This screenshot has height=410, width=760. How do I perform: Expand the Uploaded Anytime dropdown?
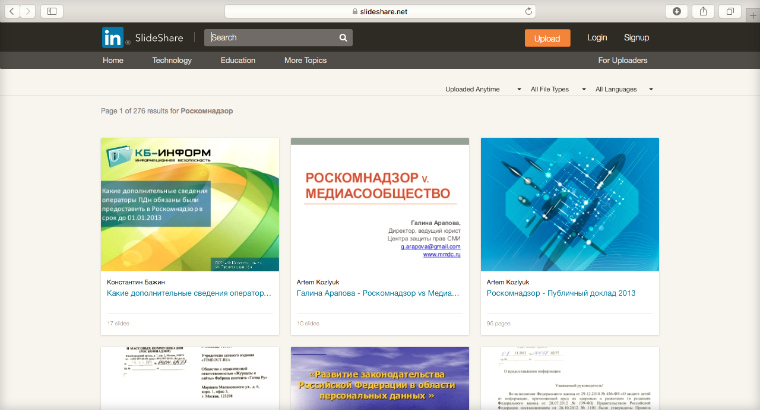(483, 89)
